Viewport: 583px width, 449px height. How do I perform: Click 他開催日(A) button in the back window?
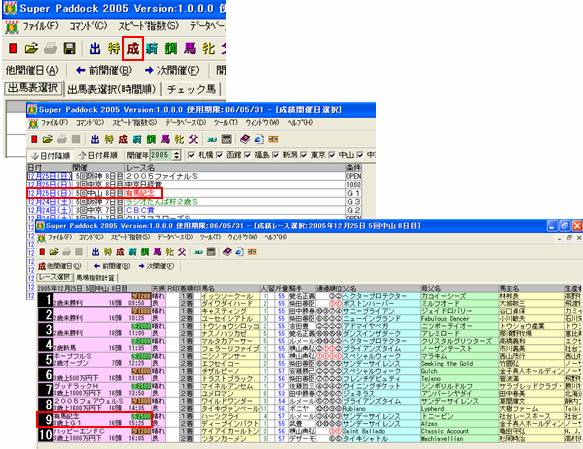(x=32, y=70)
